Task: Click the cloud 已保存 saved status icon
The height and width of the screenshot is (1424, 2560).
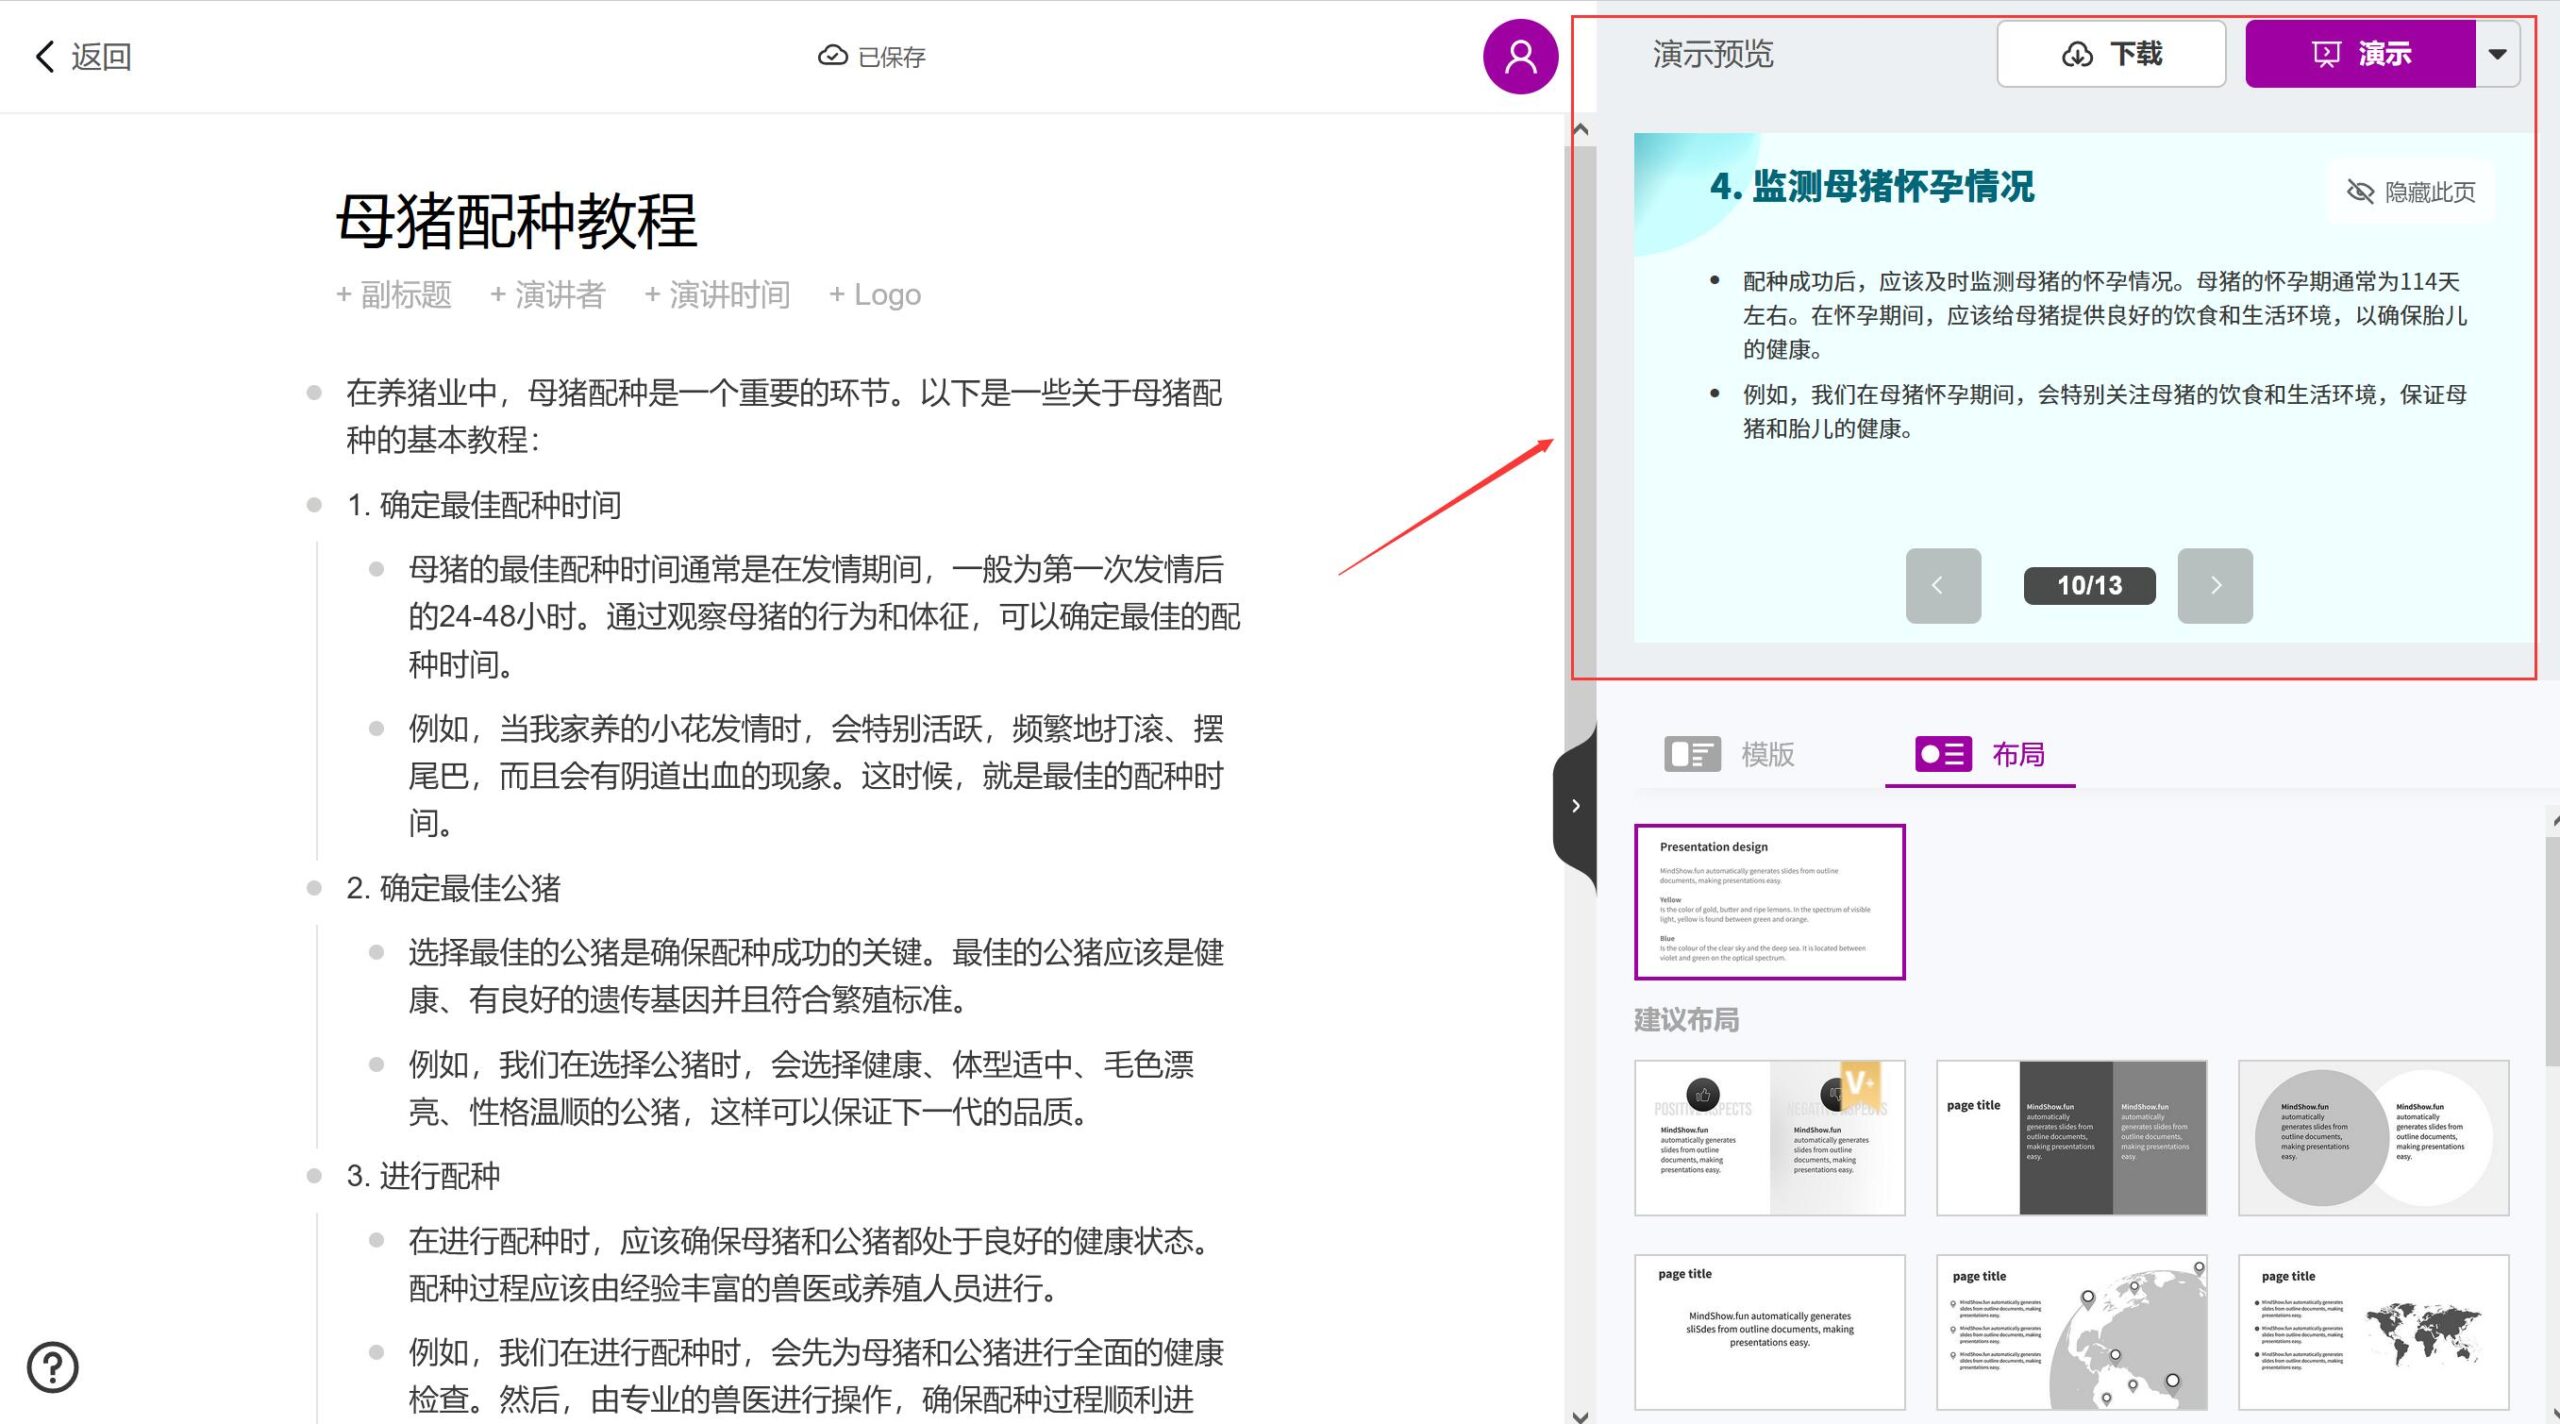Action: [x=832, y=56]
